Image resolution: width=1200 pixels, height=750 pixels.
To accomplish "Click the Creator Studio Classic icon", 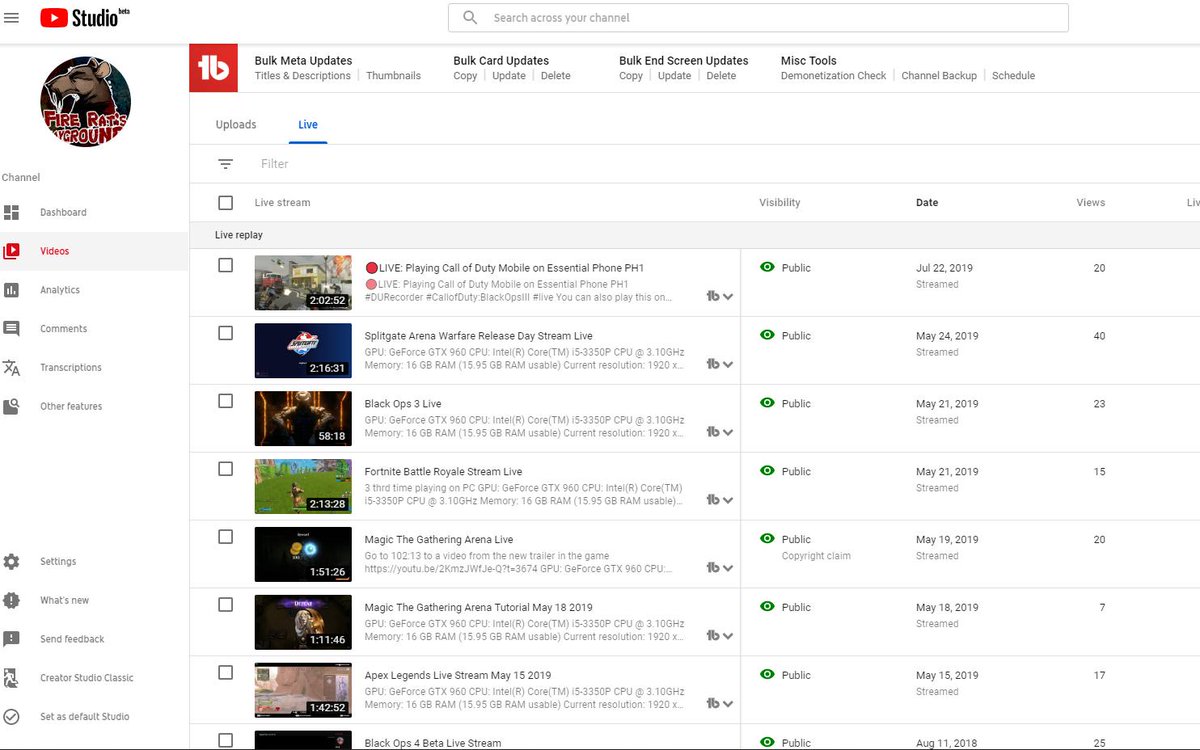I will tap(11, 678).
